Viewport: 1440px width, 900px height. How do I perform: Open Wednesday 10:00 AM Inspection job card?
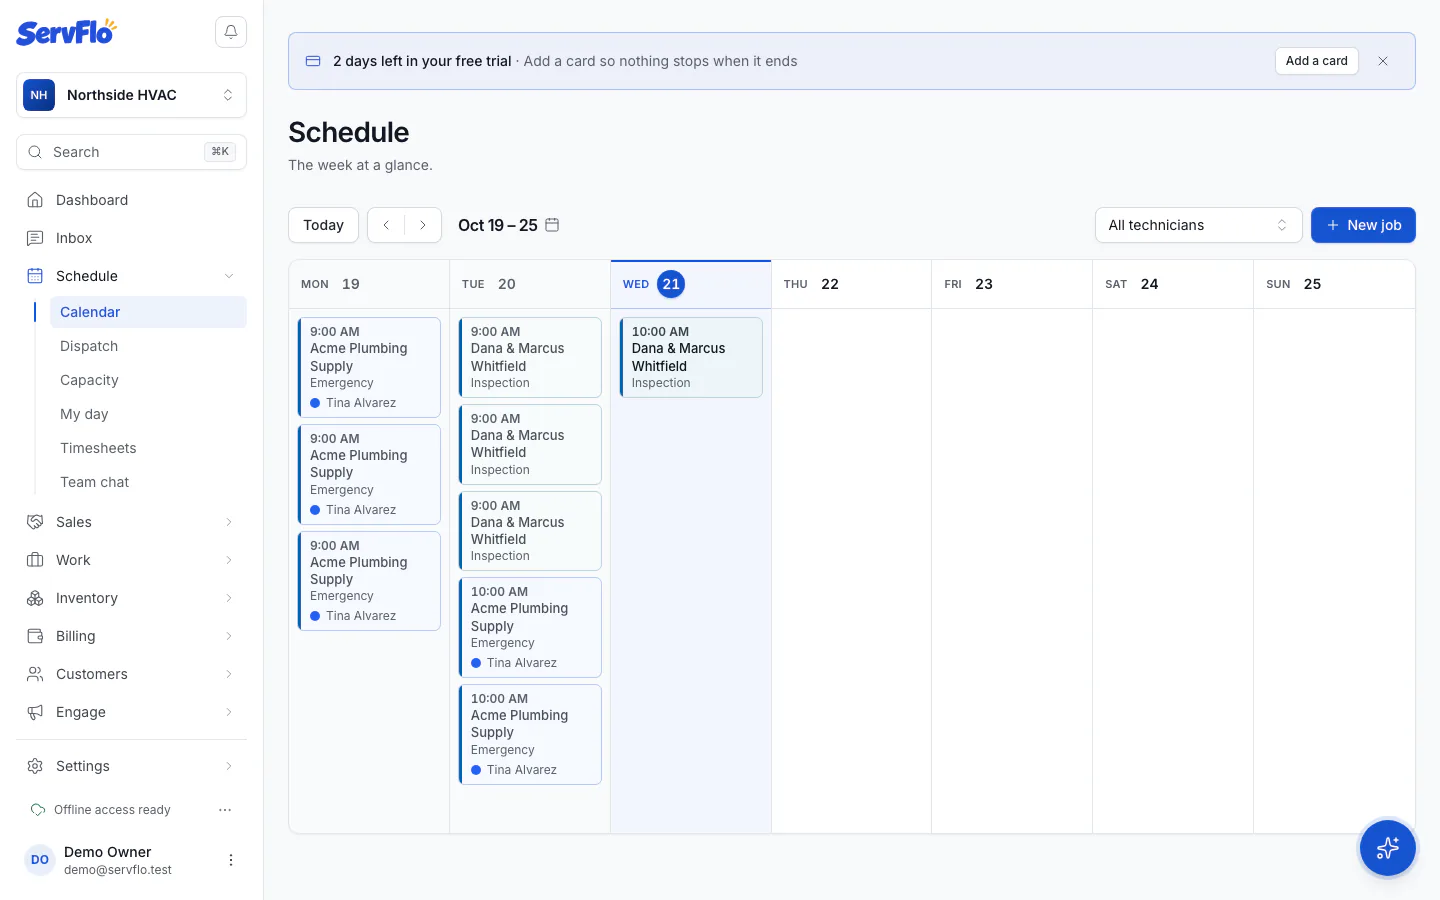(x=691, y=357)
